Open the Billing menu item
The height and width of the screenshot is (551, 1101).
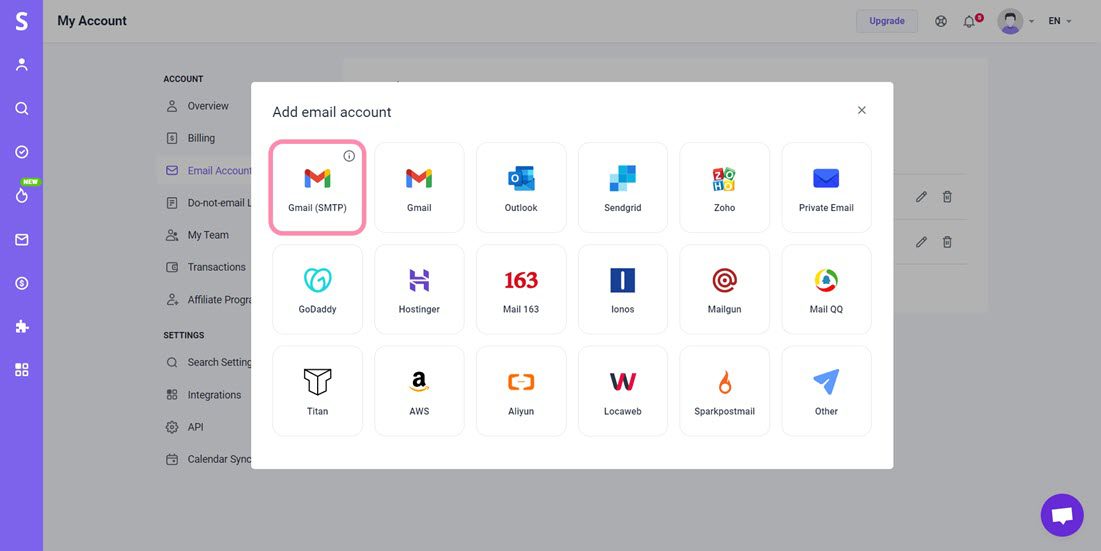tap(201, 138)
